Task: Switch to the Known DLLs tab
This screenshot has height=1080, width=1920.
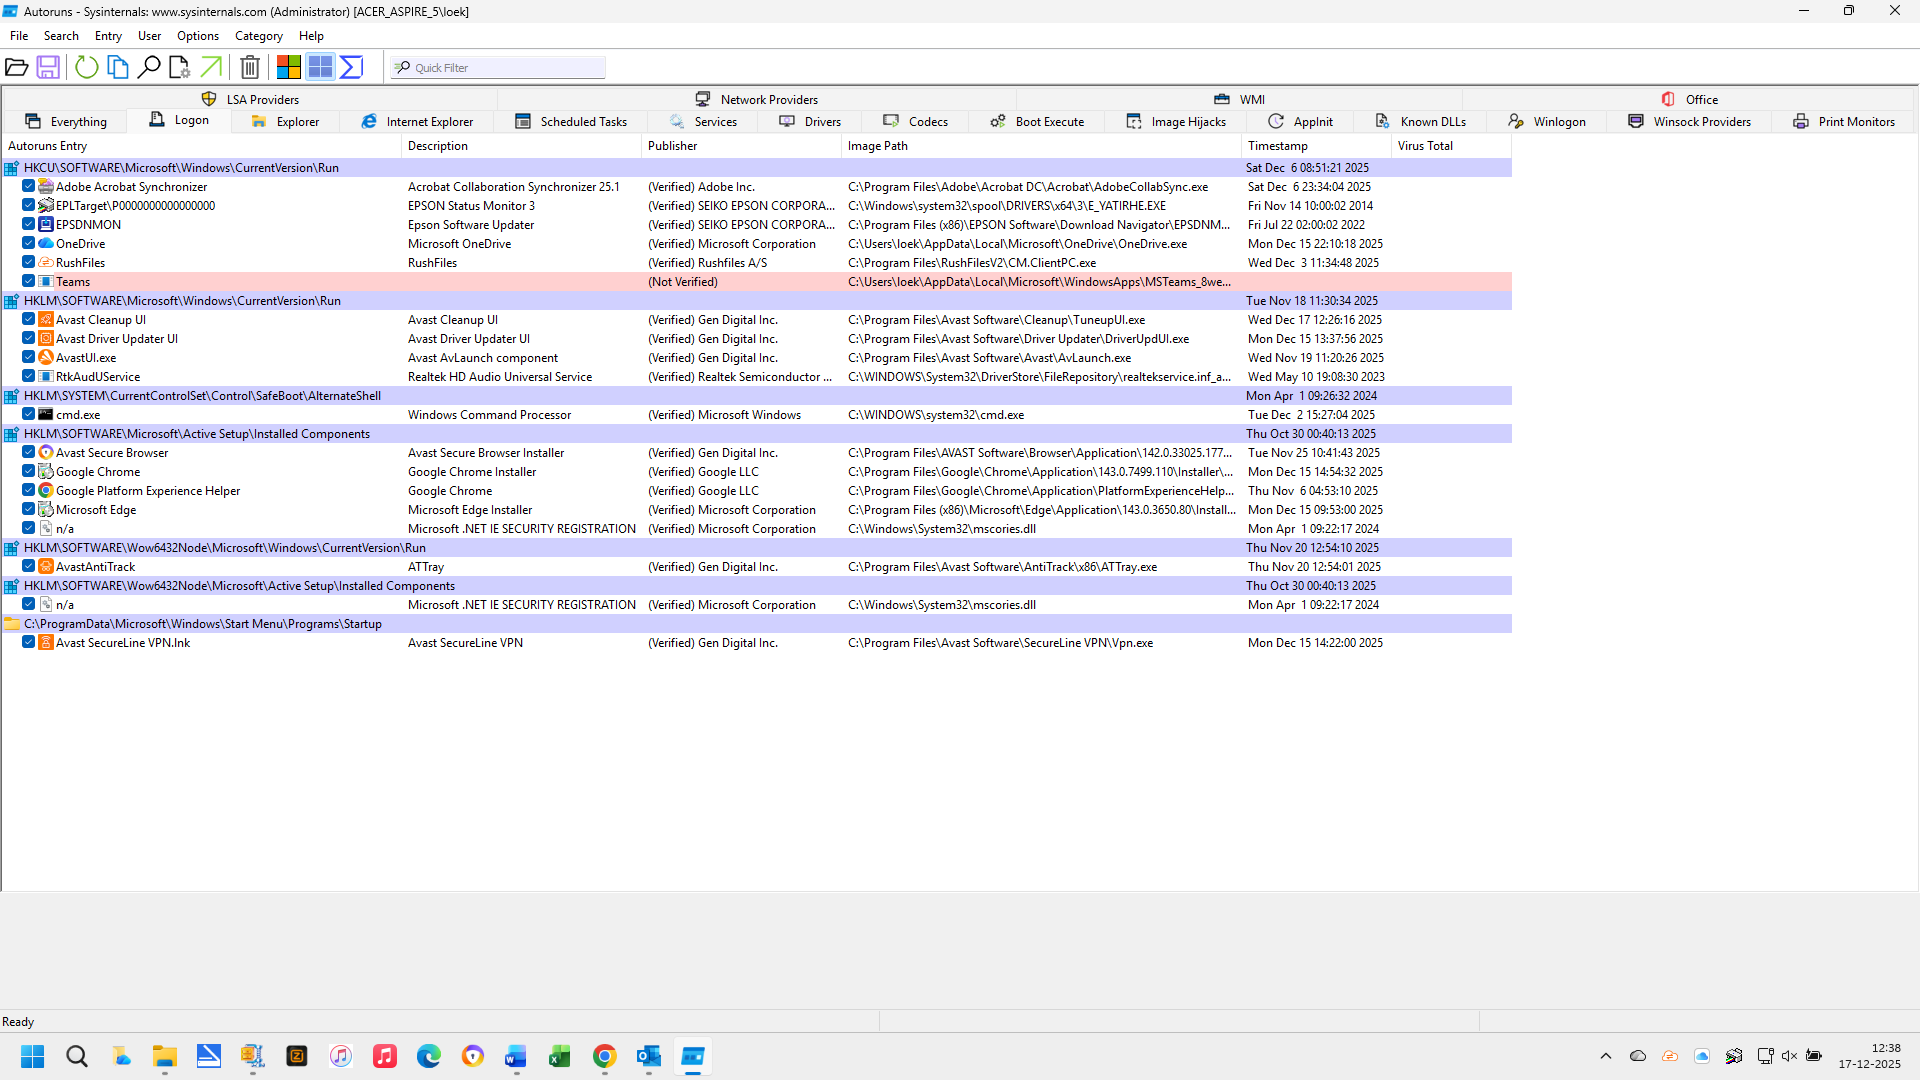Action: (x=1421, y=122)
